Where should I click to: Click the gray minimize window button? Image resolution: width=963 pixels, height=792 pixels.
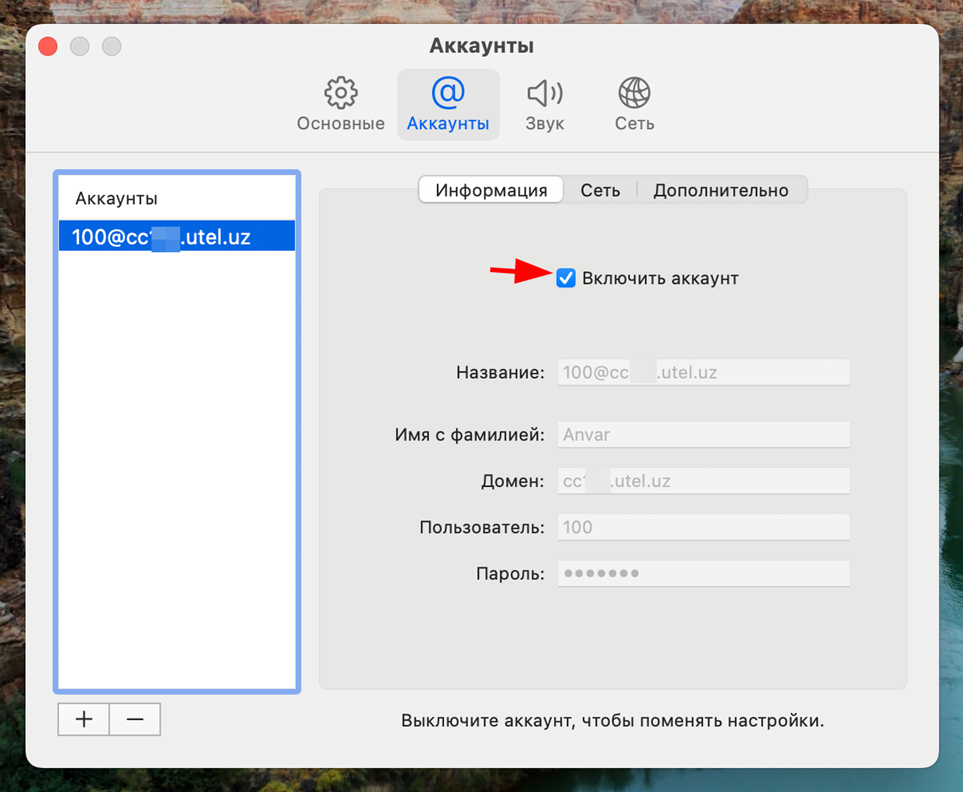click(80, 47)
